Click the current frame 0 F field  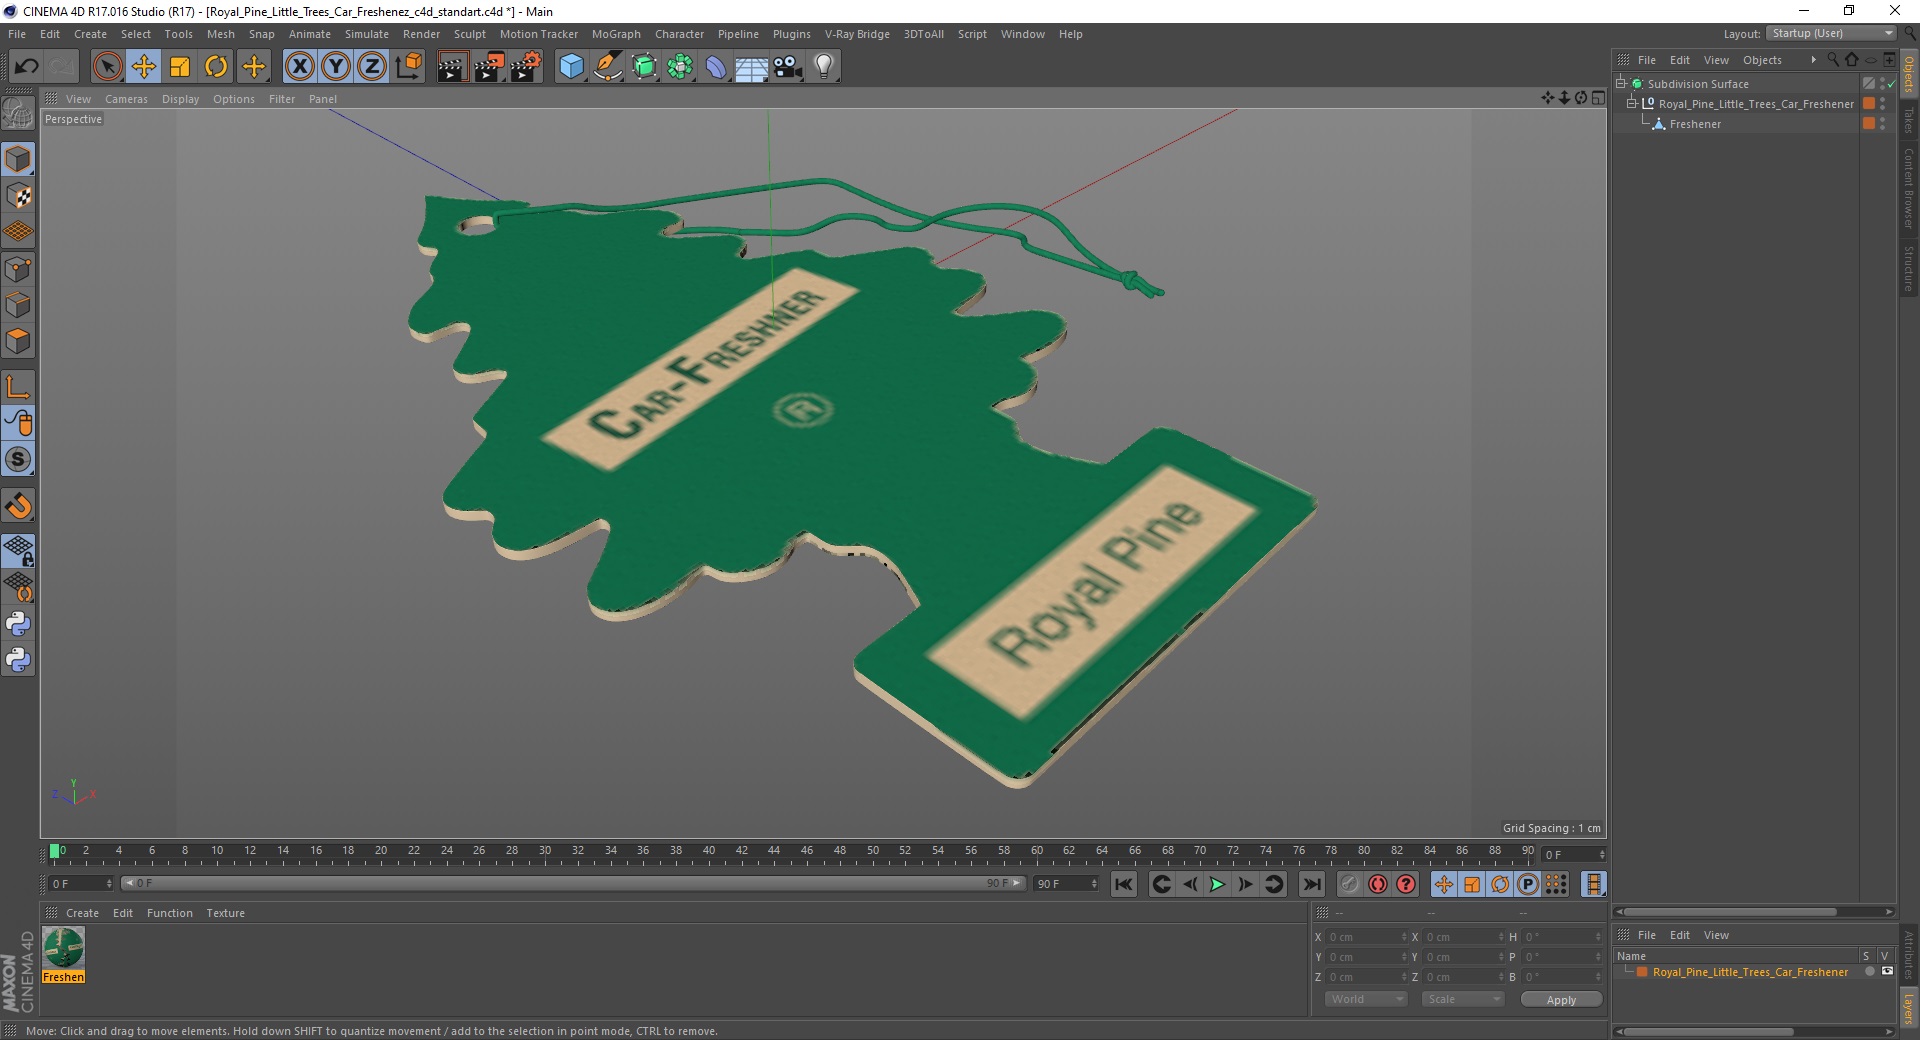(80, 884)
